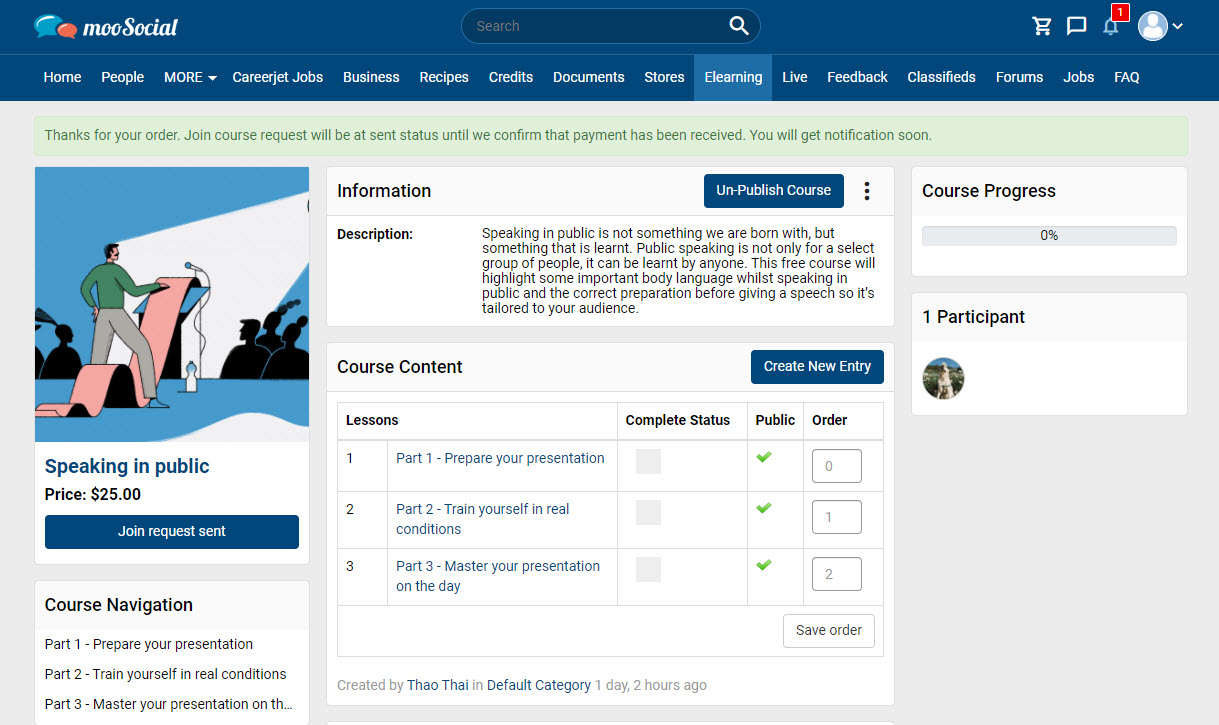Open lesson link Part 3 - Master your presentation

498,576
